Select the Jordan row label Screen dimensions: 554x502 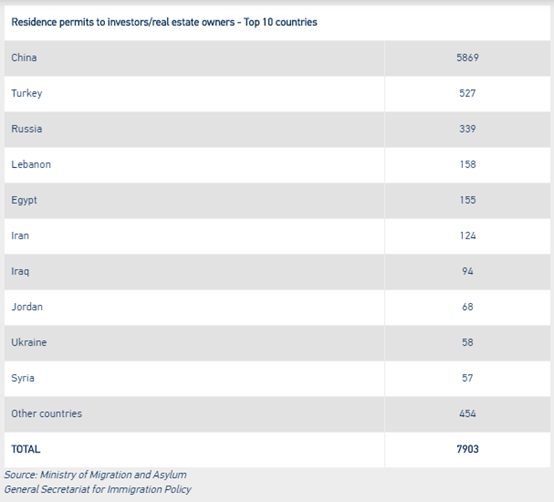(x=27, y=307)
